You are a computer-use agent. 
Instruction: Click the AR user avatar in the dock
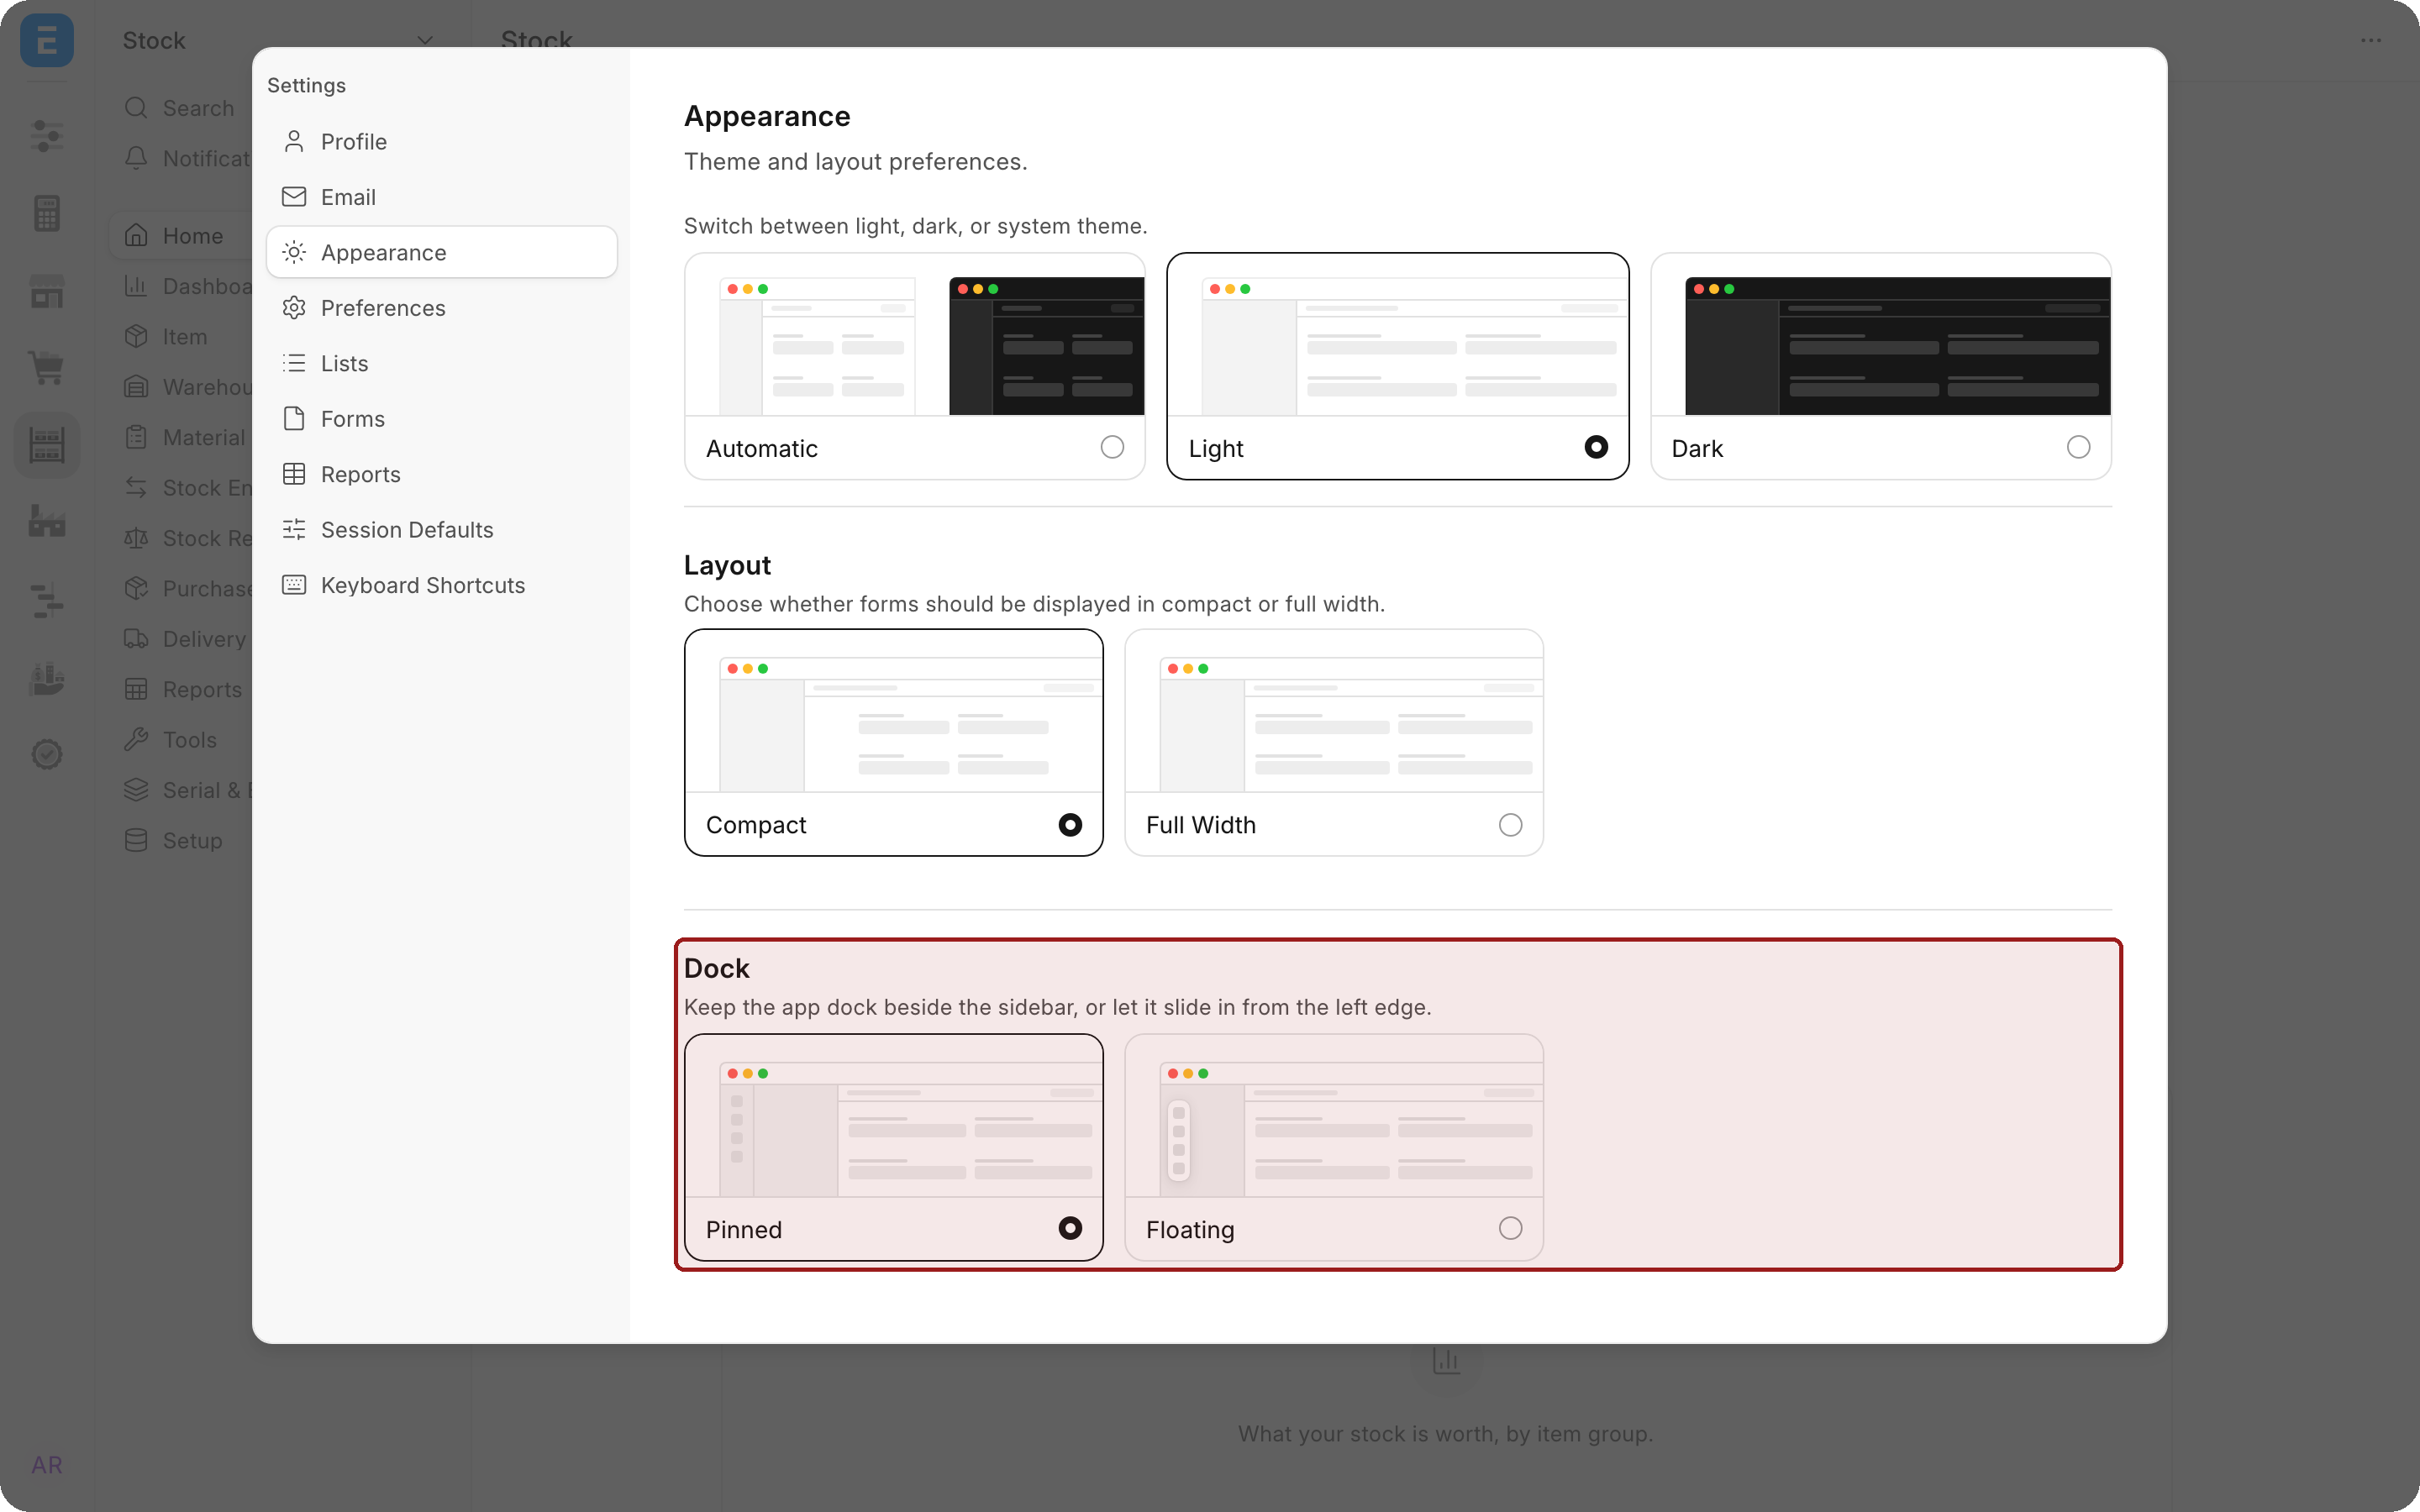47,1465
